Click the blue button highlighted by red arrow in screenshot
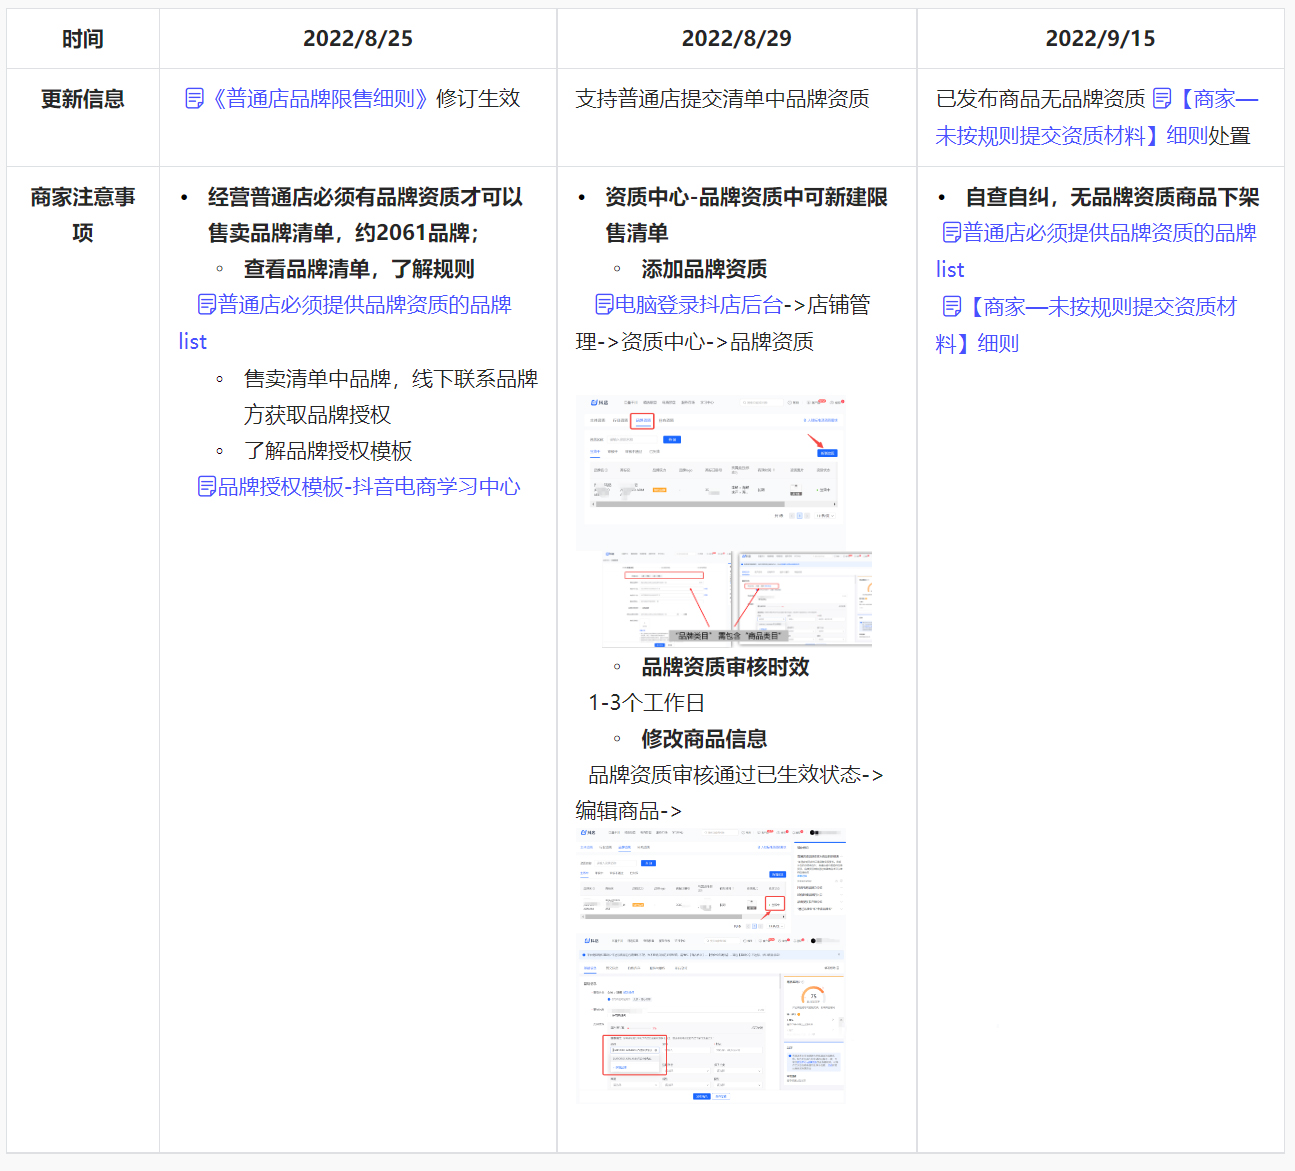The width and height of the screenshot is (1295, 1171). (x=828, y=453)
